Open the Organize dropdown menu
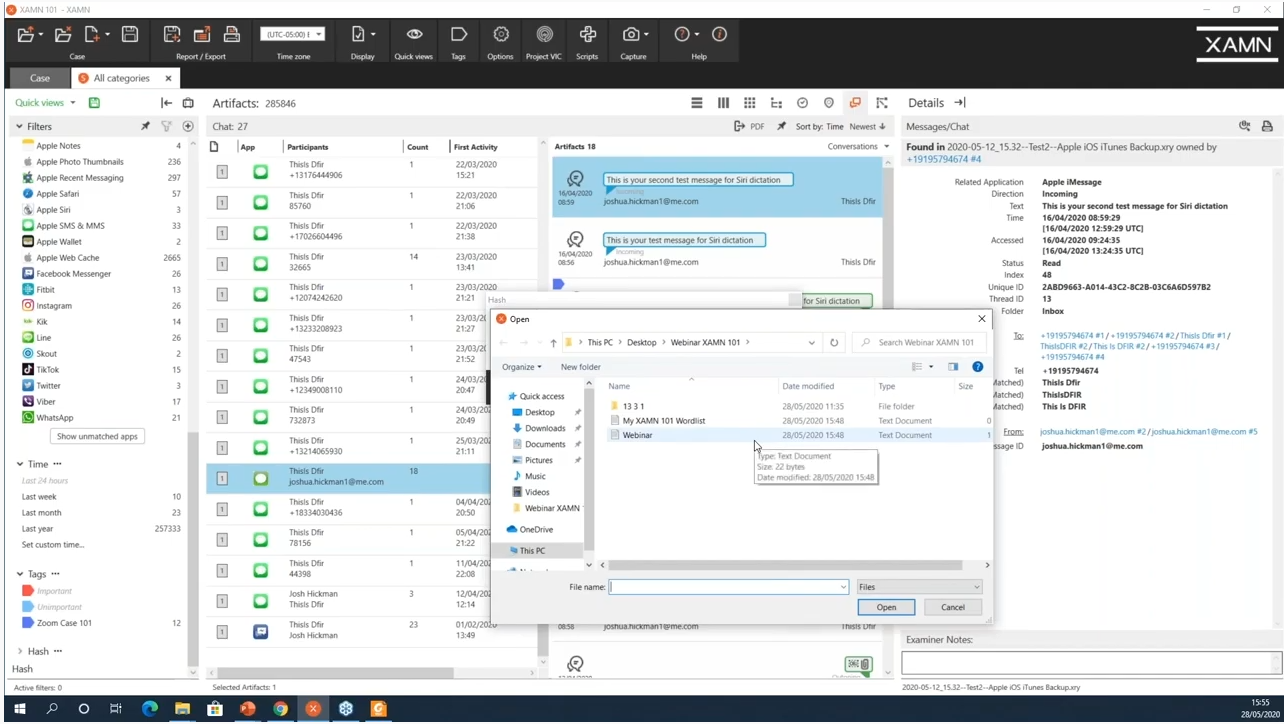Viewport: 1284px width, 724px height. coord(522,367)
